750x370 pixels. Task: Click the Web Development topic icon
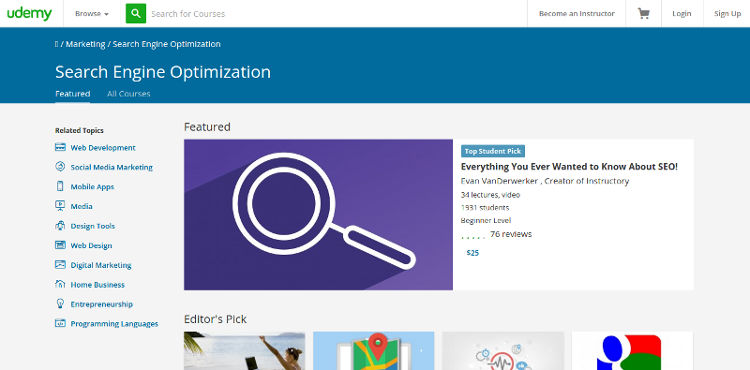pos(60,147)
